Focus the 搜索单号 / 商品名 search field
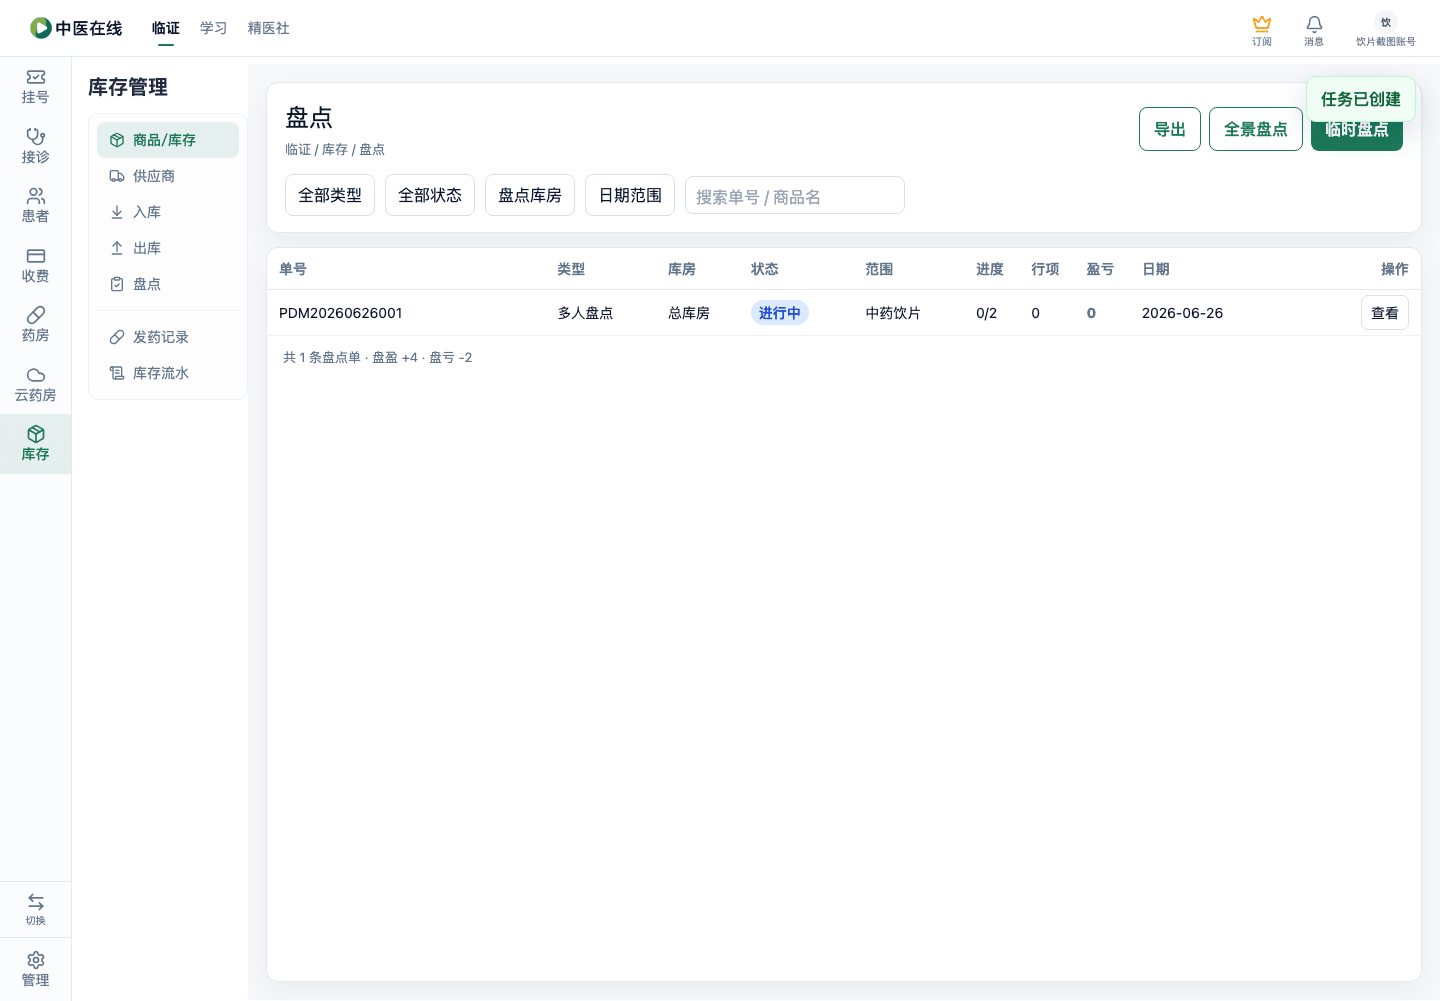 point(795,195)
